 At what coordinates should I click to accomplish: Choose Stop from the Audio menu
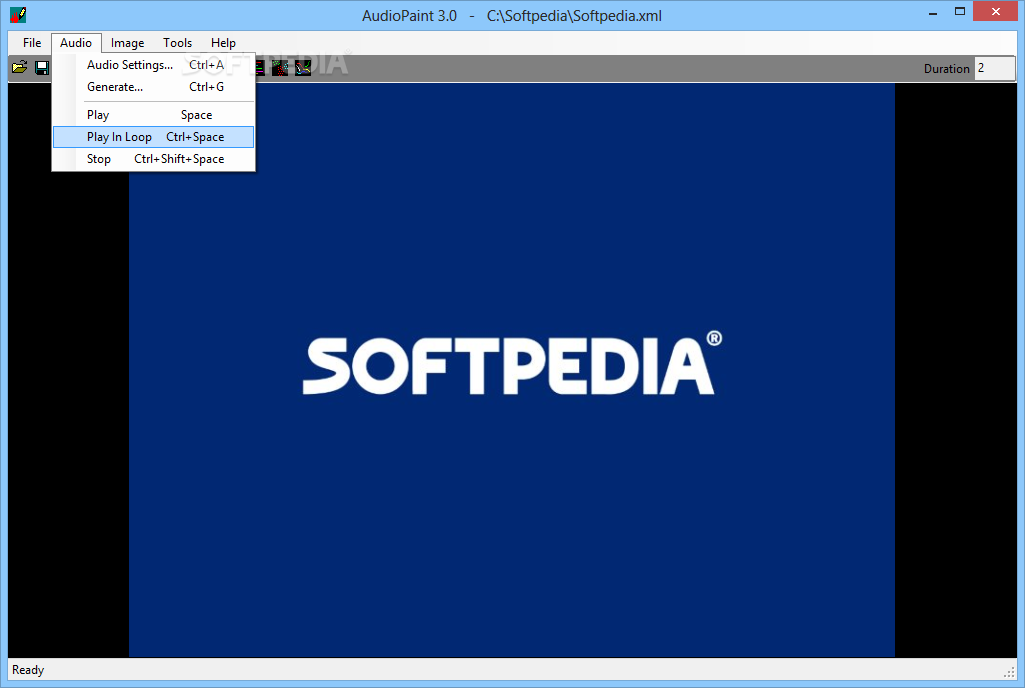point(154,159)
